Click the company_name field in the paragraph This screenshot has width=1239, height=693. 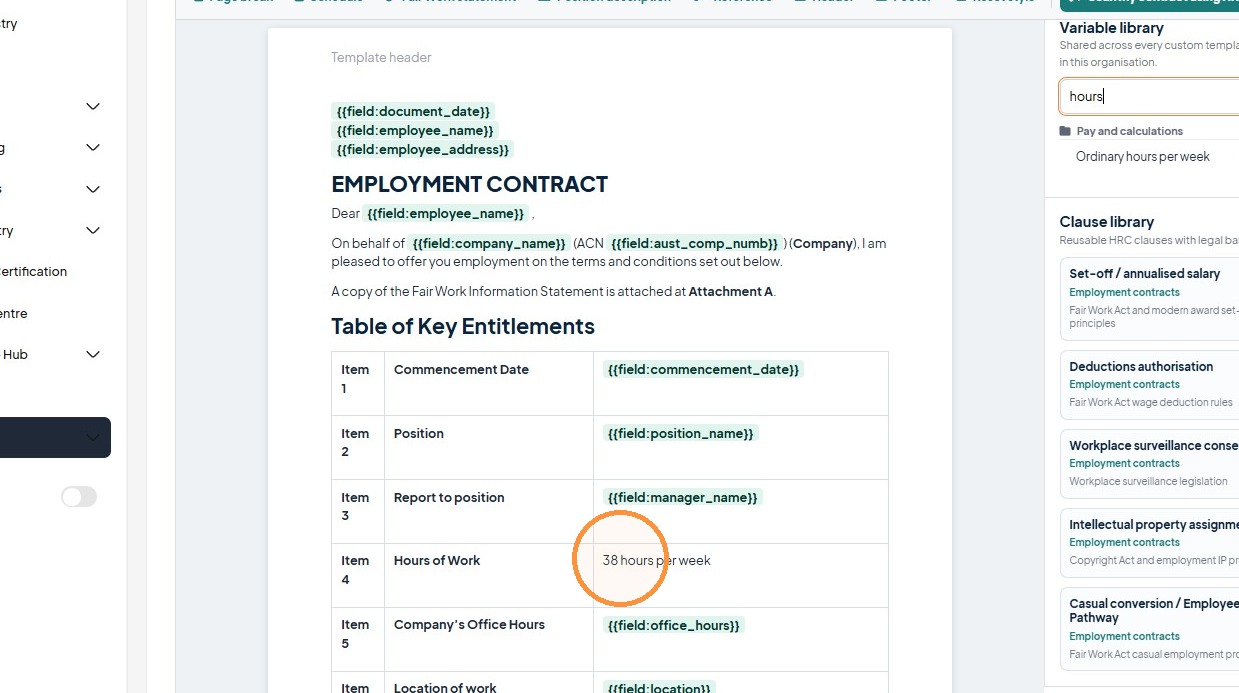[x=489, y=243]
